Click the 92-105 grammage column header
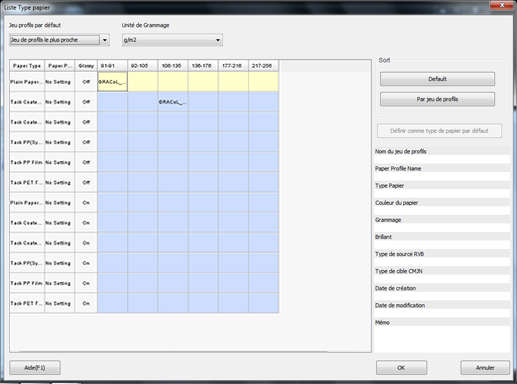Screen dimensions: 517x384 143,66
